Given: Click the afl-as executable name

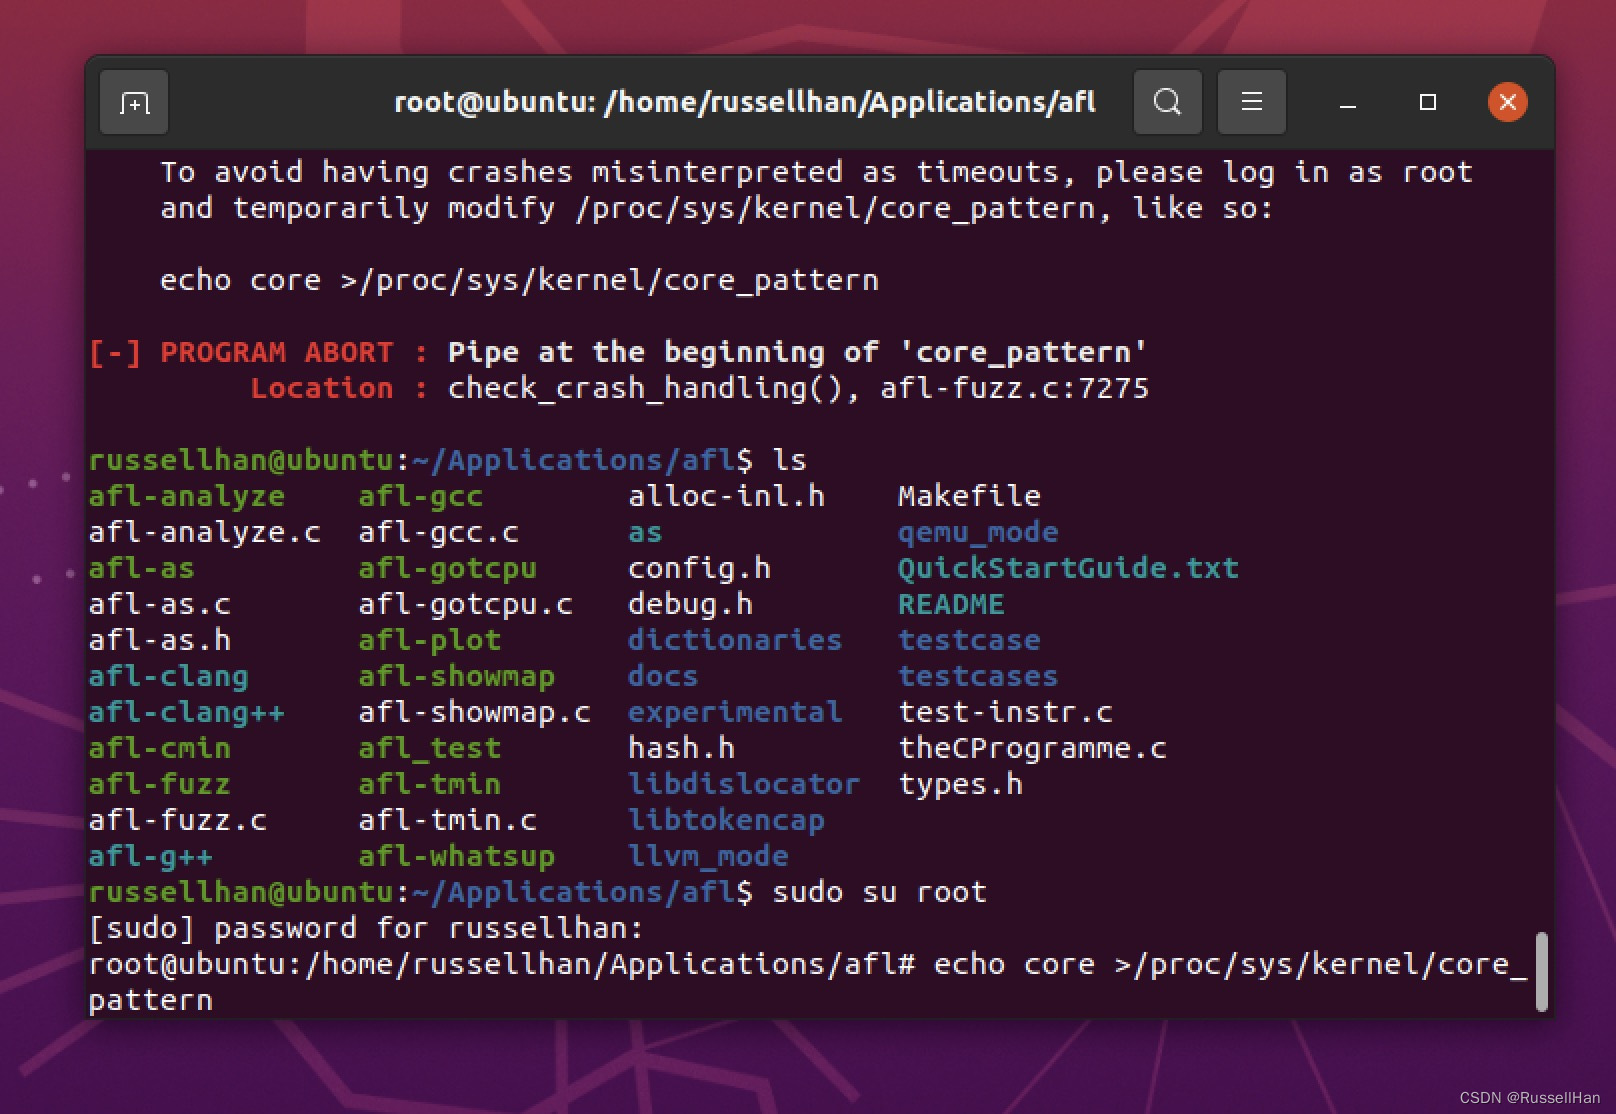Looking at the screenshot, I should coord(142,568).
